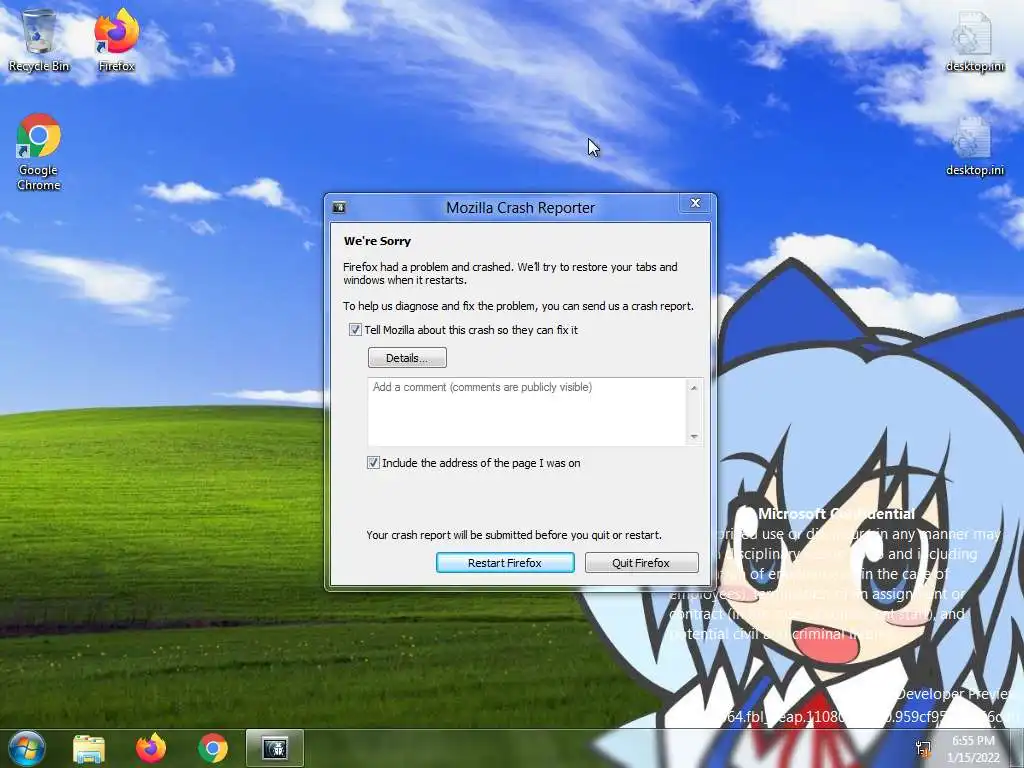Select the Google Chrome desktop shortcut
The image size is (1024, 768).
pos(39,152)
